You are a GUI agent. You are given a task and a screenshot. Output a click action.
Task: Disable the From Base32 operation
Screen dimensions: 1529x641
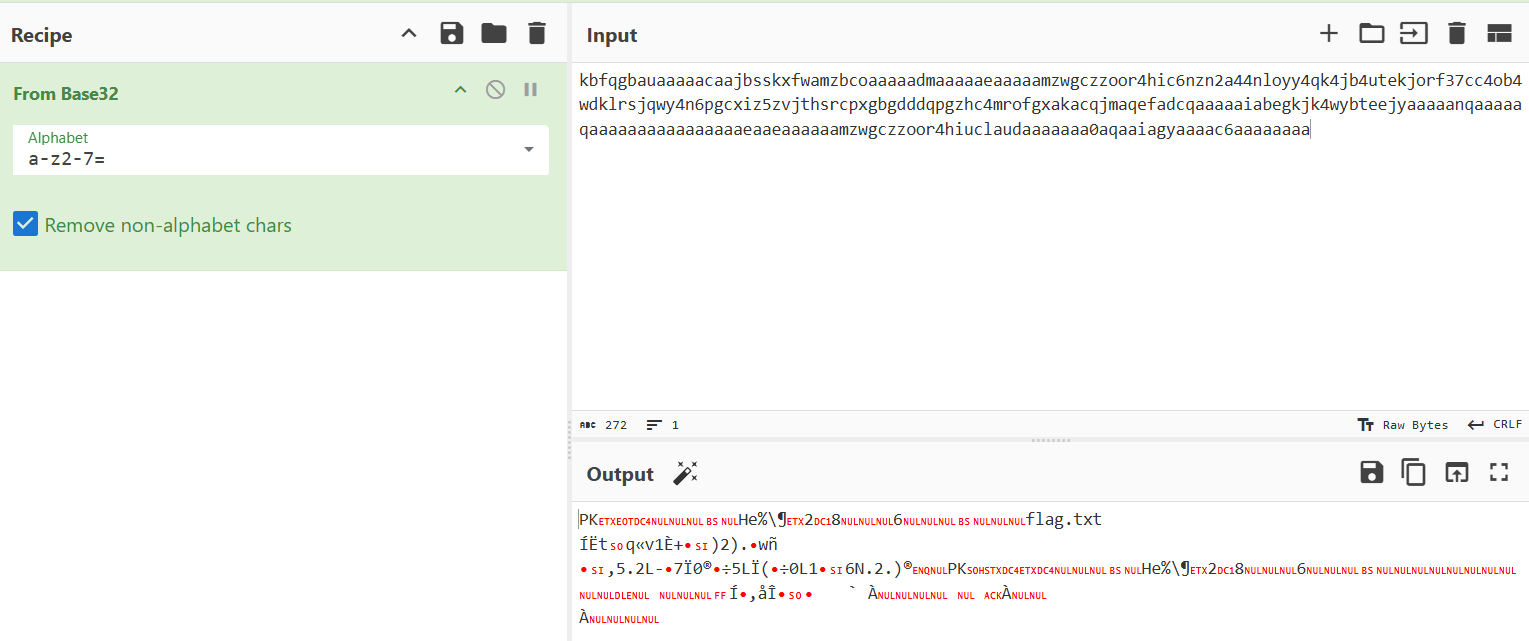495,90
